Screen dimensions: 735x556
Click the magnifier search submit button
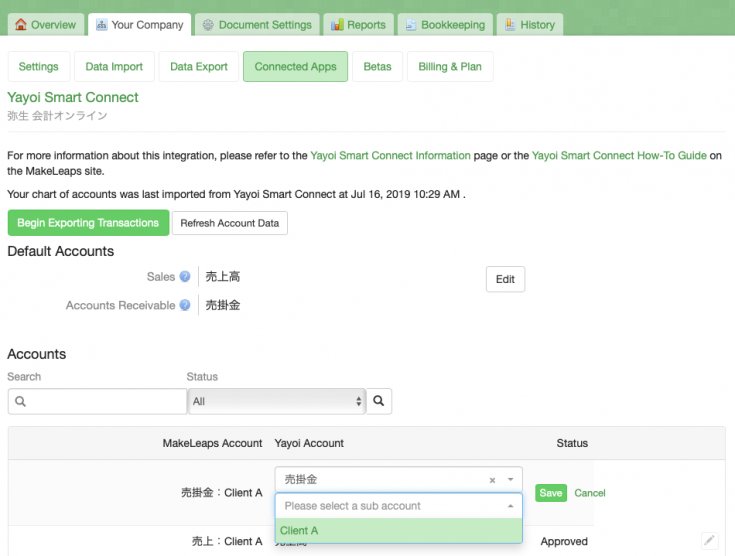coord(379,401)
